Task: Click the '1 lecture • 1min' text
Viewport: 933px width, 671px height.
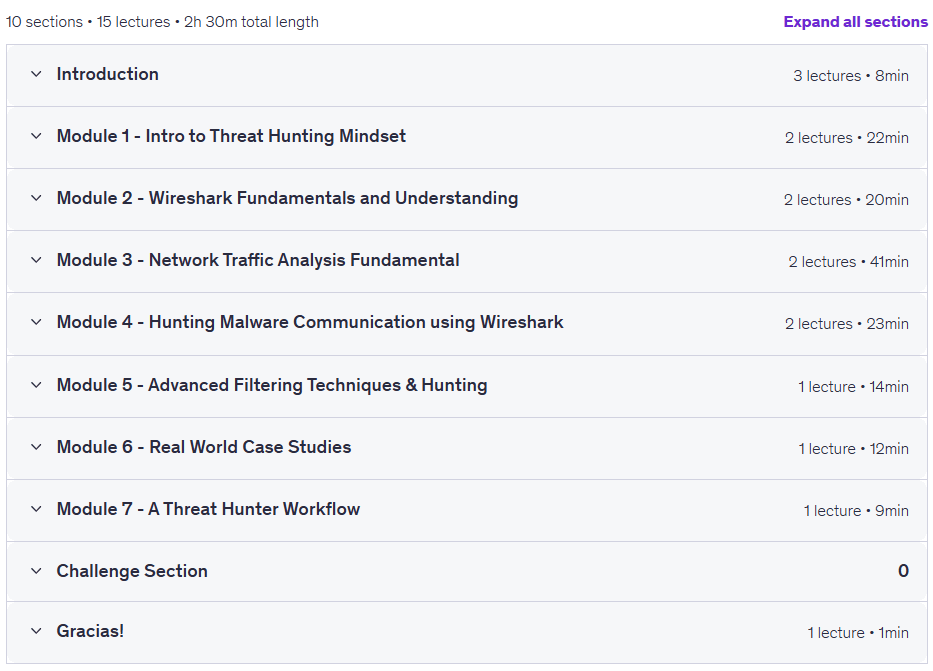Action: tap(858, 633)
